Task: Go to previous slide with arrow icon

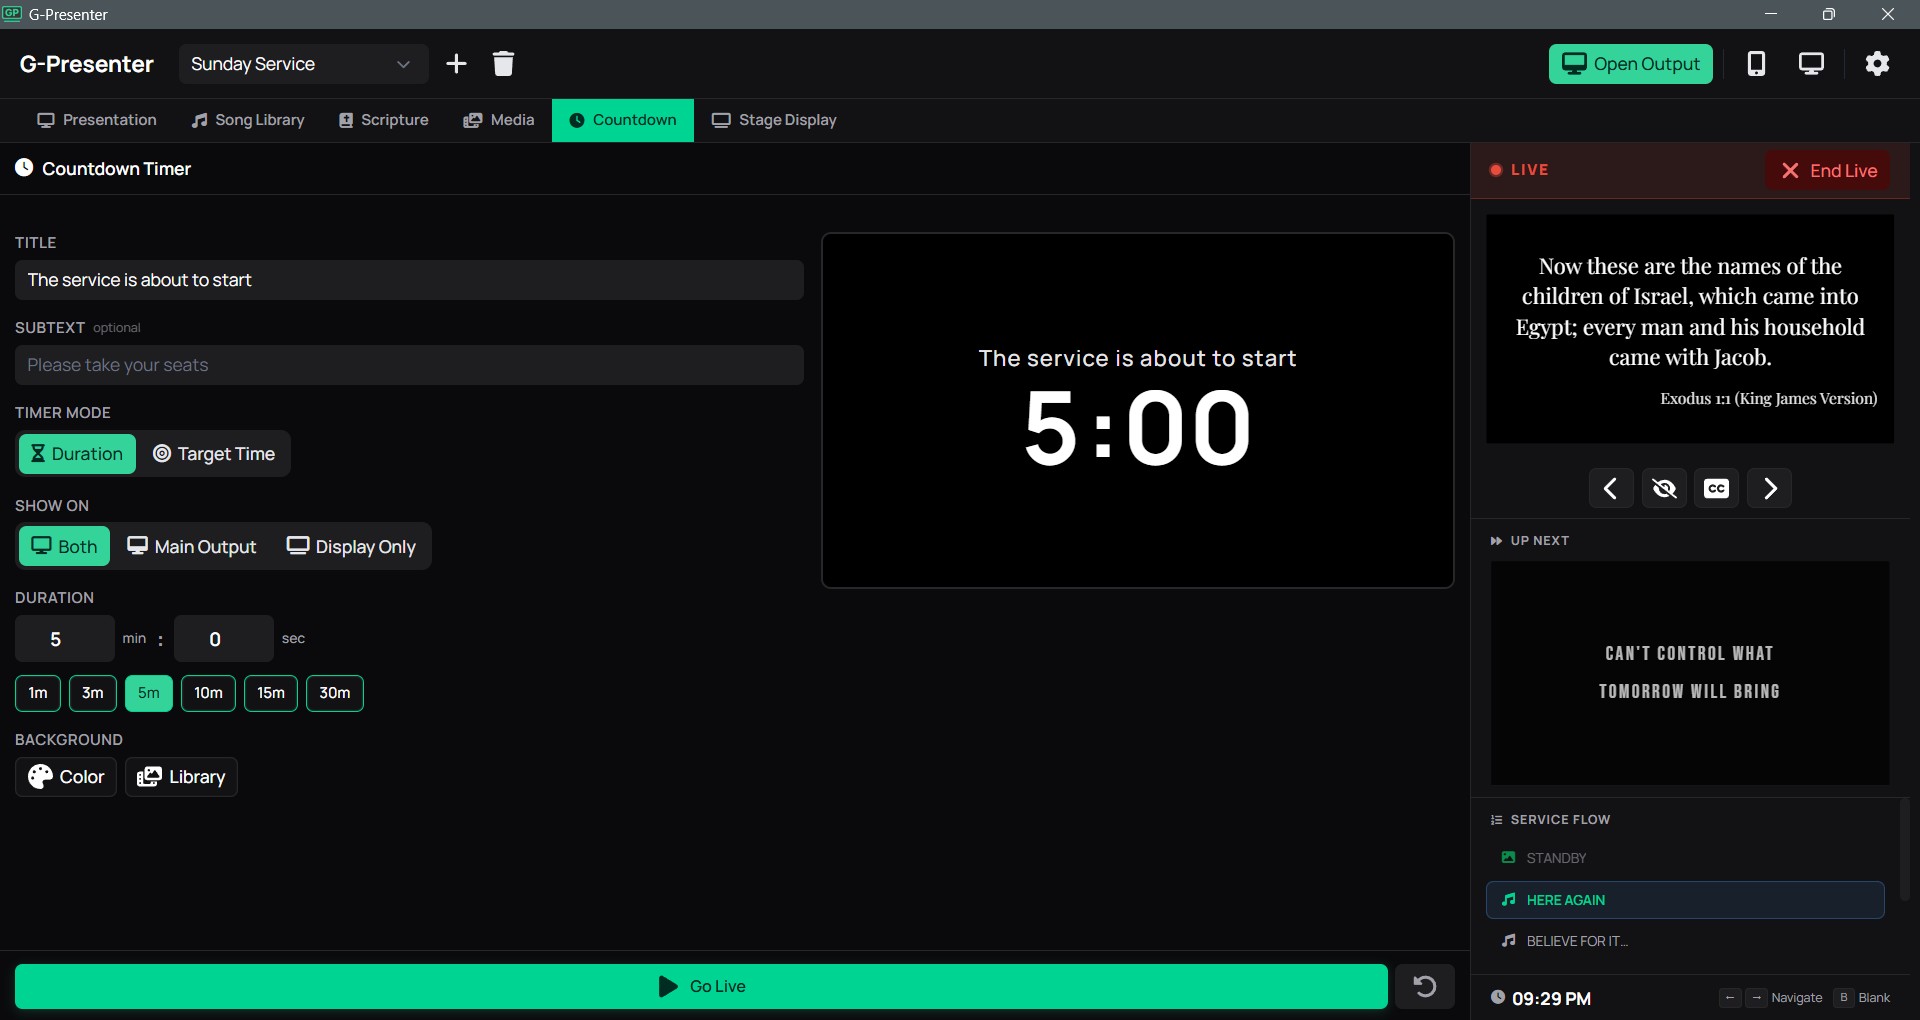Action: [1611, 488]
